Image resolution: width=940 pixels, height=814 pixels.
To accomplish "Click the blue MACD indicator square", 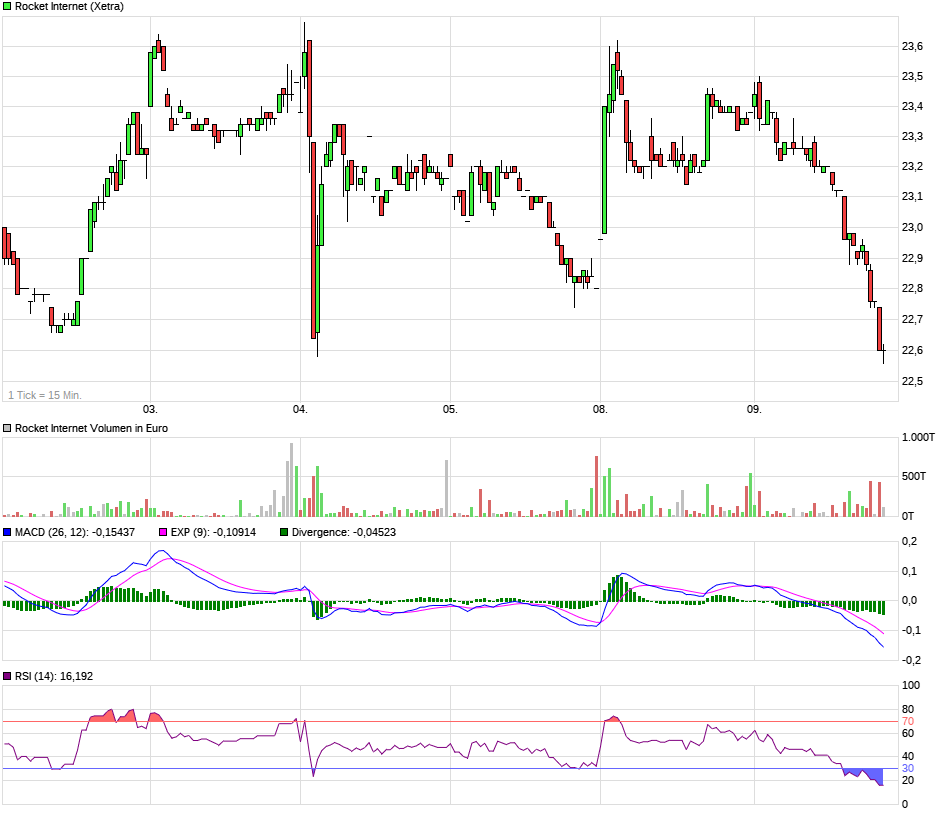I will point(9,533).
